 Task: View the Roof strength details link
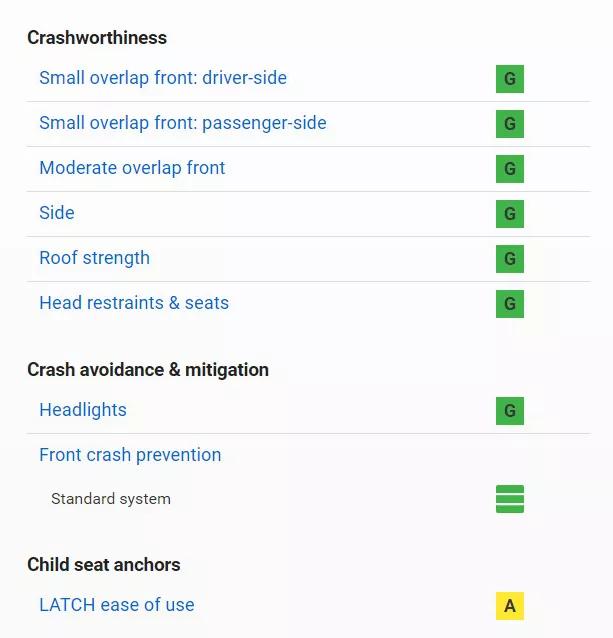point(94,258)
